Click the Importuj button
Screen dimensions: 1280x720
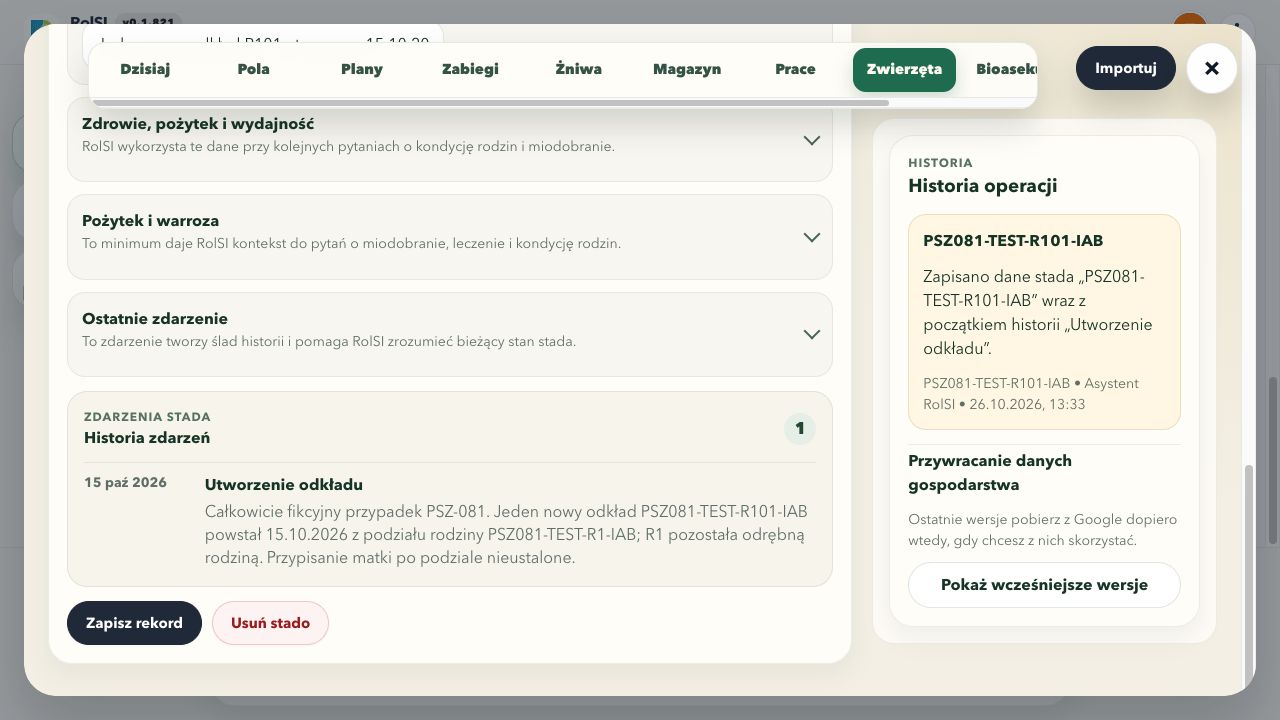(x=1126, y=68)
